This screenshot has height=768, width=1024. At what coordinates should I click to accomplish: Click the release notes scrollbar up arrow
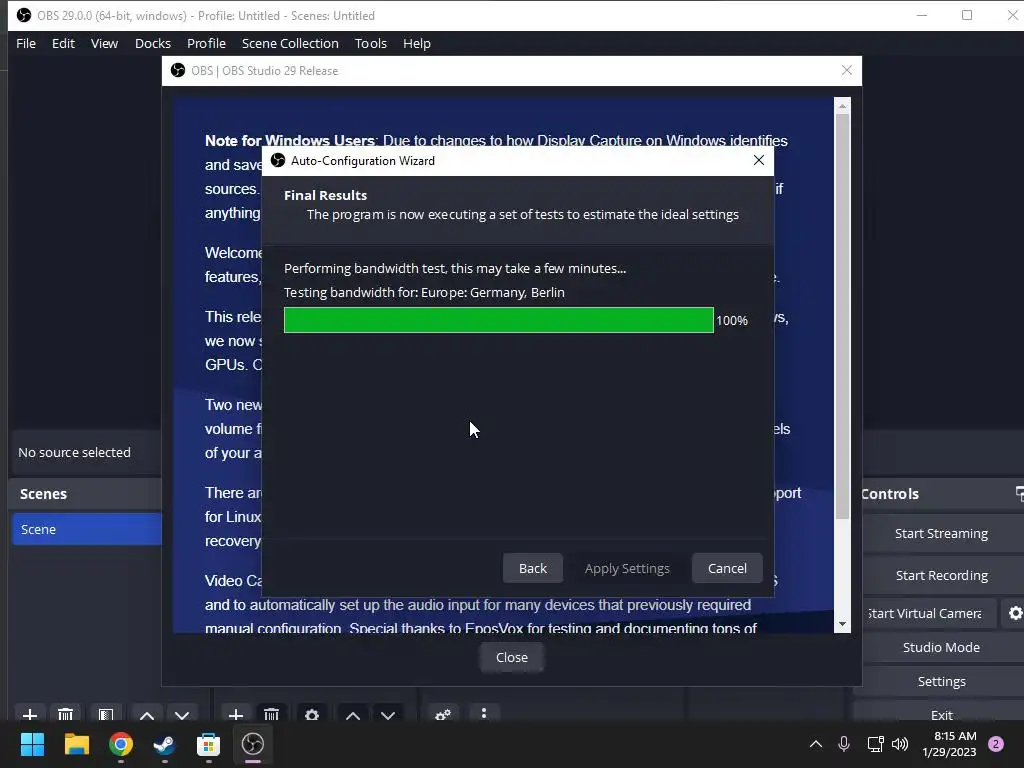pyautogui.click(x=842, y=105)
